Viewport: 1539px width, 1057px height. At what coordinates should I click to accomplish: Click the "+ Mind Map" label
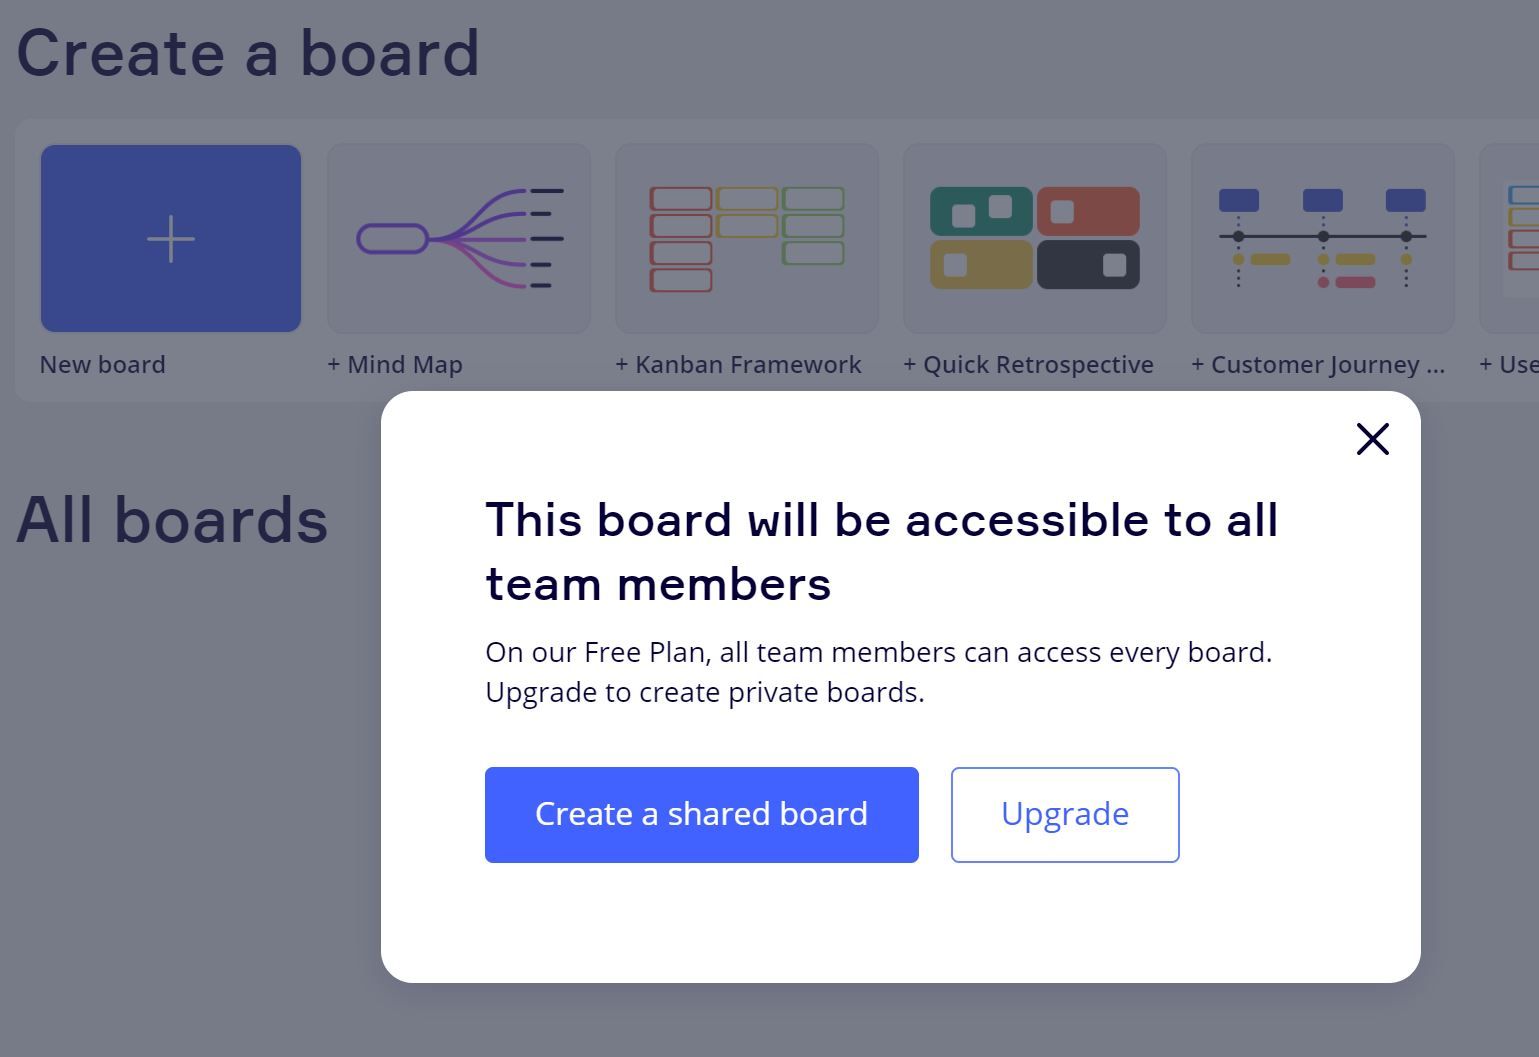[395, 365]
